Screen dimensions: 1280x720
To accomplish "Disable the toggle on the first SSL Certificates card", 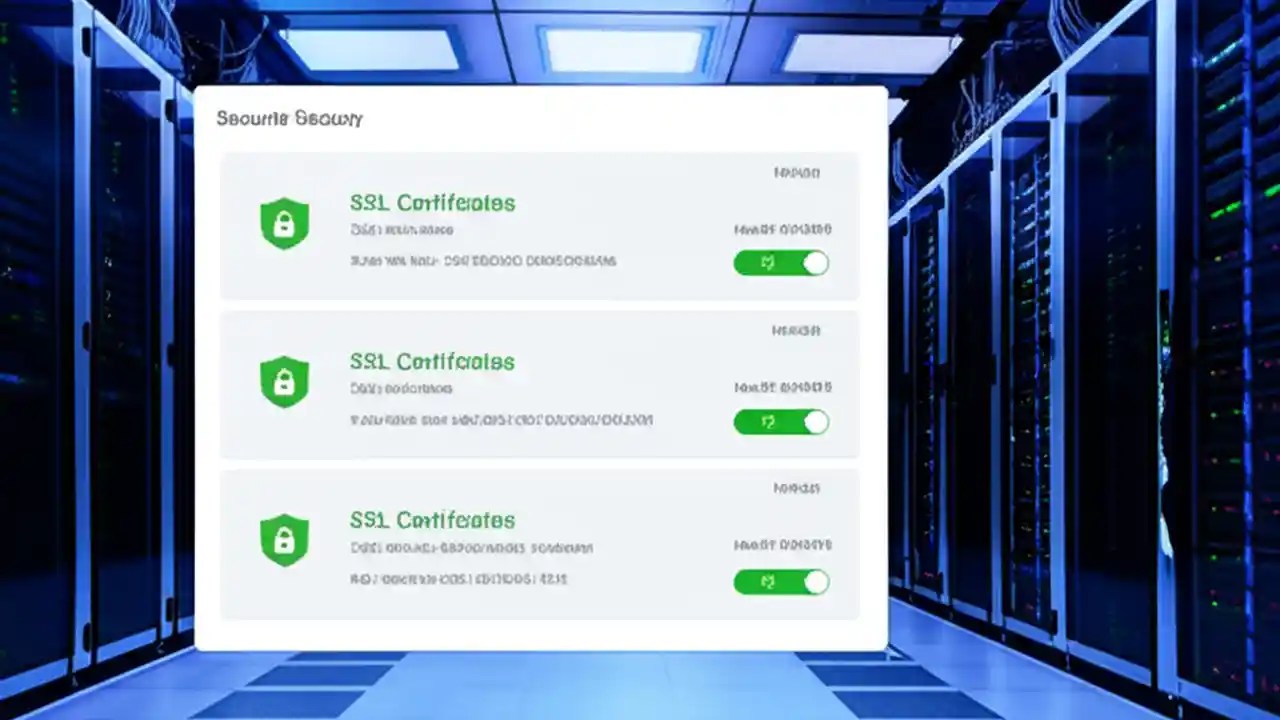I will 782,262.
